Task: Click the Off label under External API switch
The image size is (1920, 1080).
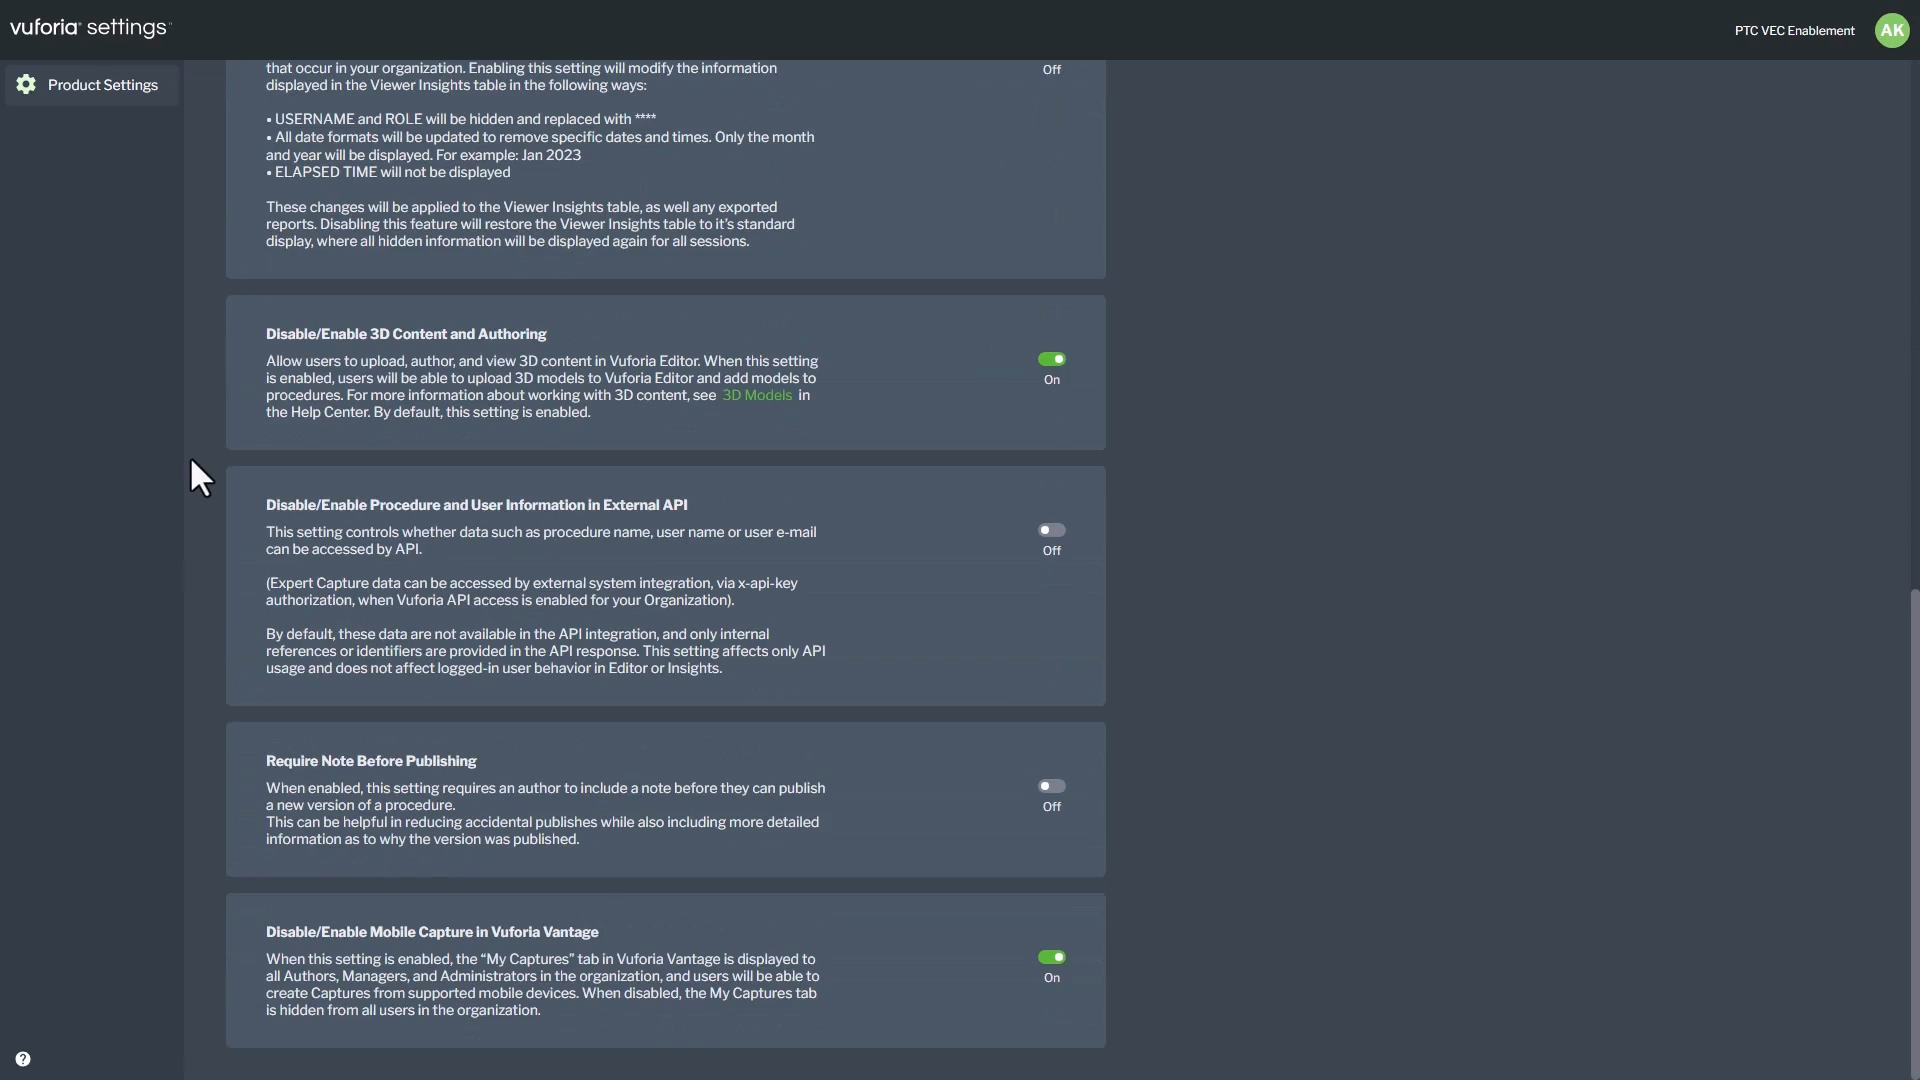Action: pos(1052,551)
